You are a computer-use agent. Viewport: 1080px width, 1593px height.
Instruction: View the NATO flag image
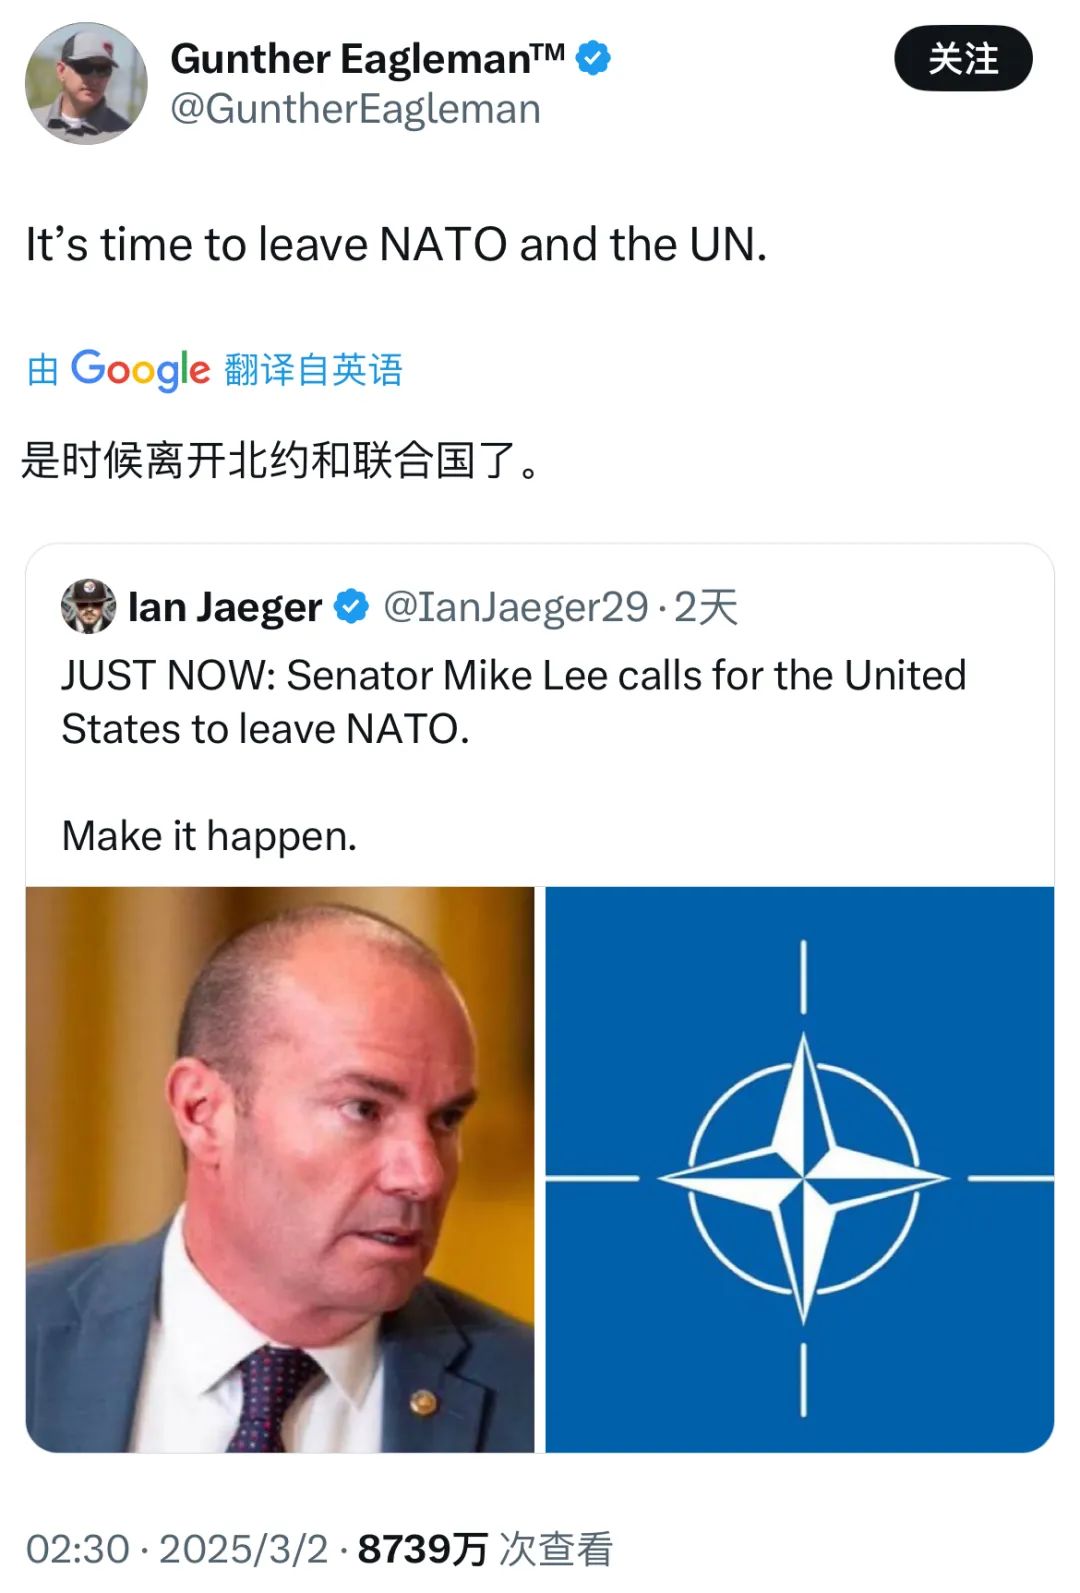coord(800,1169)
